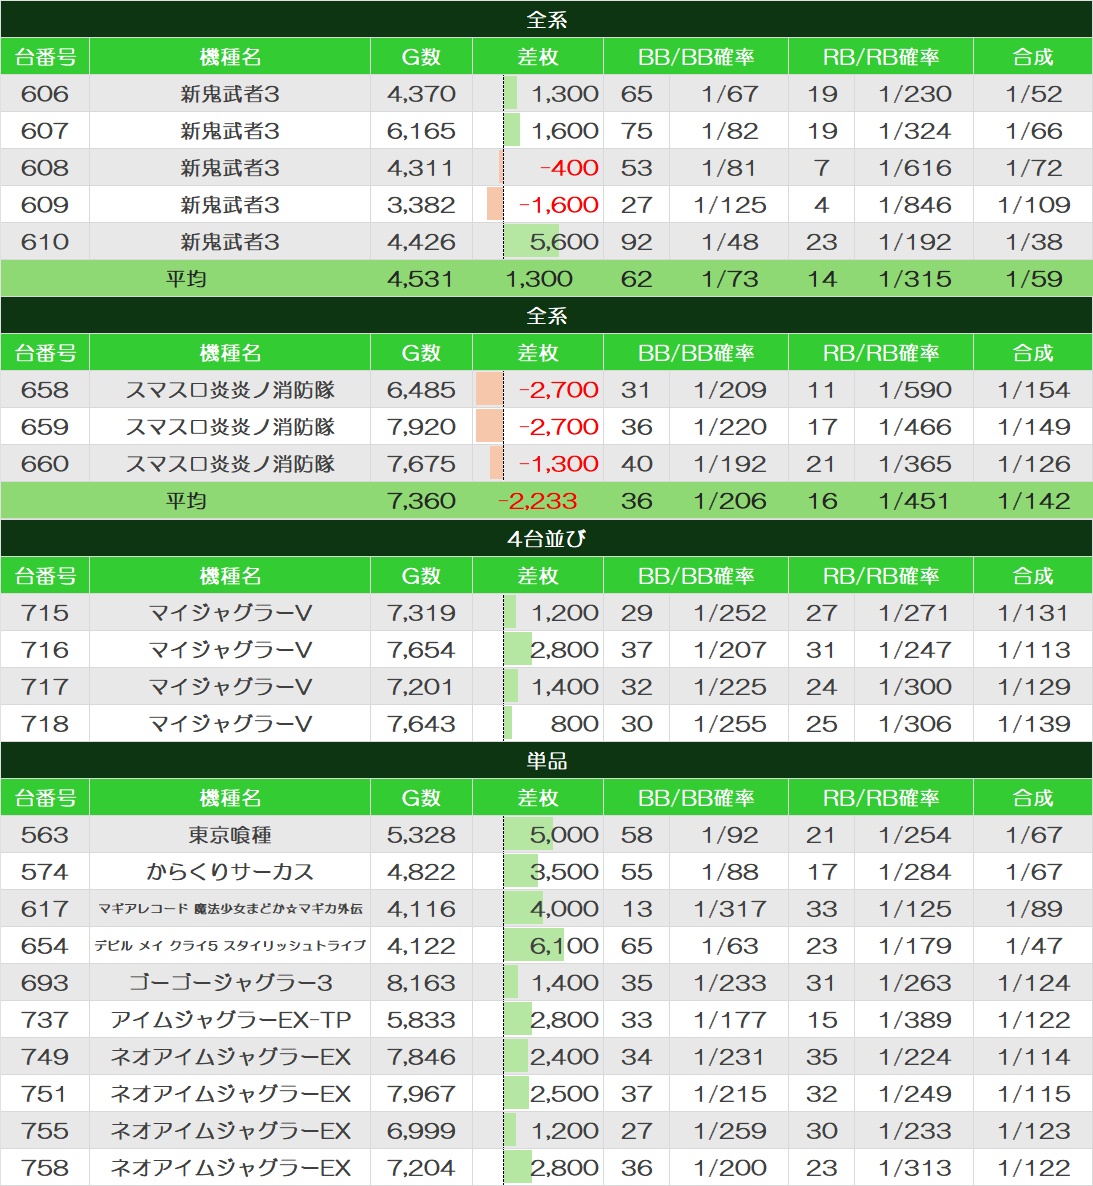This screenshot has width=1093, height=1186.
Task: Select the 800 value in row 718
Action: point(574,724)
